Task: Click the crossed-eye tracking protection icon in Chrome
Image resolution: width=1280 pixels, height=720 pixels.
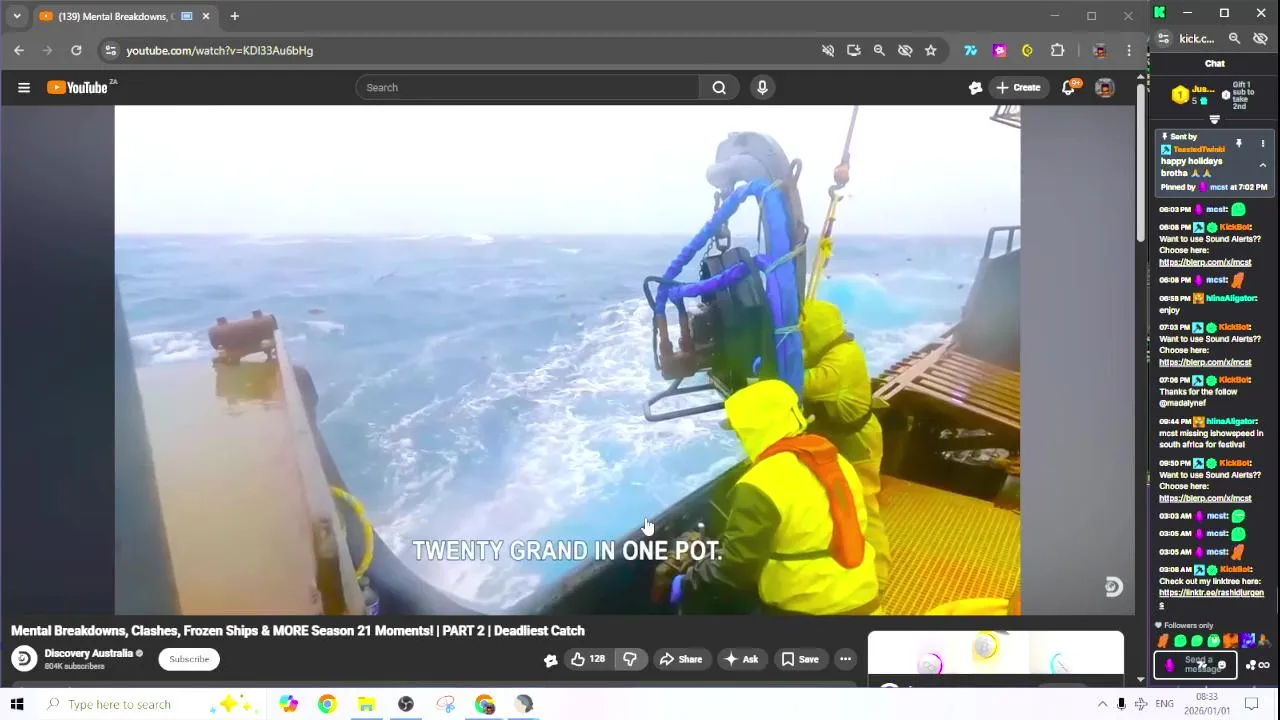Action: tap(905, 50)
